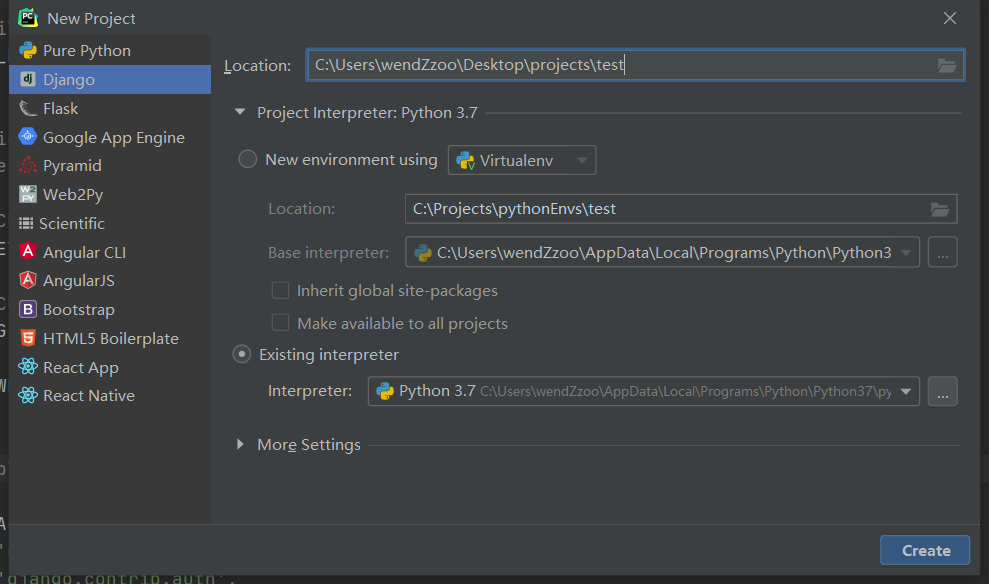Open existing Interpreter Python 3.7 dropdown
This screenshot has width=989, height=584.
point(643,391)
